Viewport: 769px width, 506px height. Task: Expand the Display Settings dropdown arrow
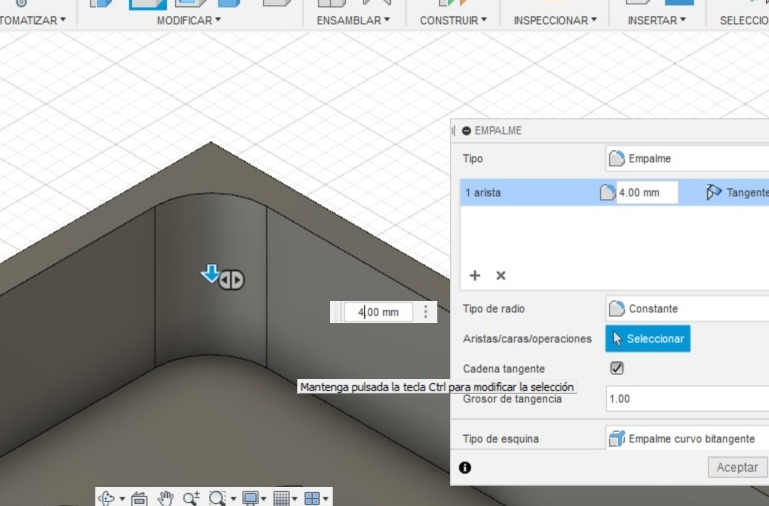264,499
